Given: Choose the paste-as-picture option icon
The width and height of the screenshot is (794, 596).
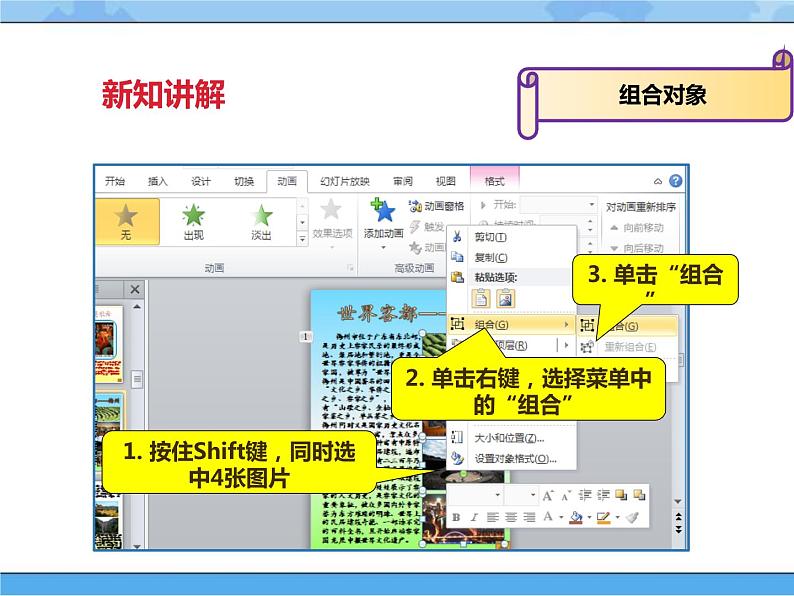Looking at the screenshot, I should pos(505,298).
